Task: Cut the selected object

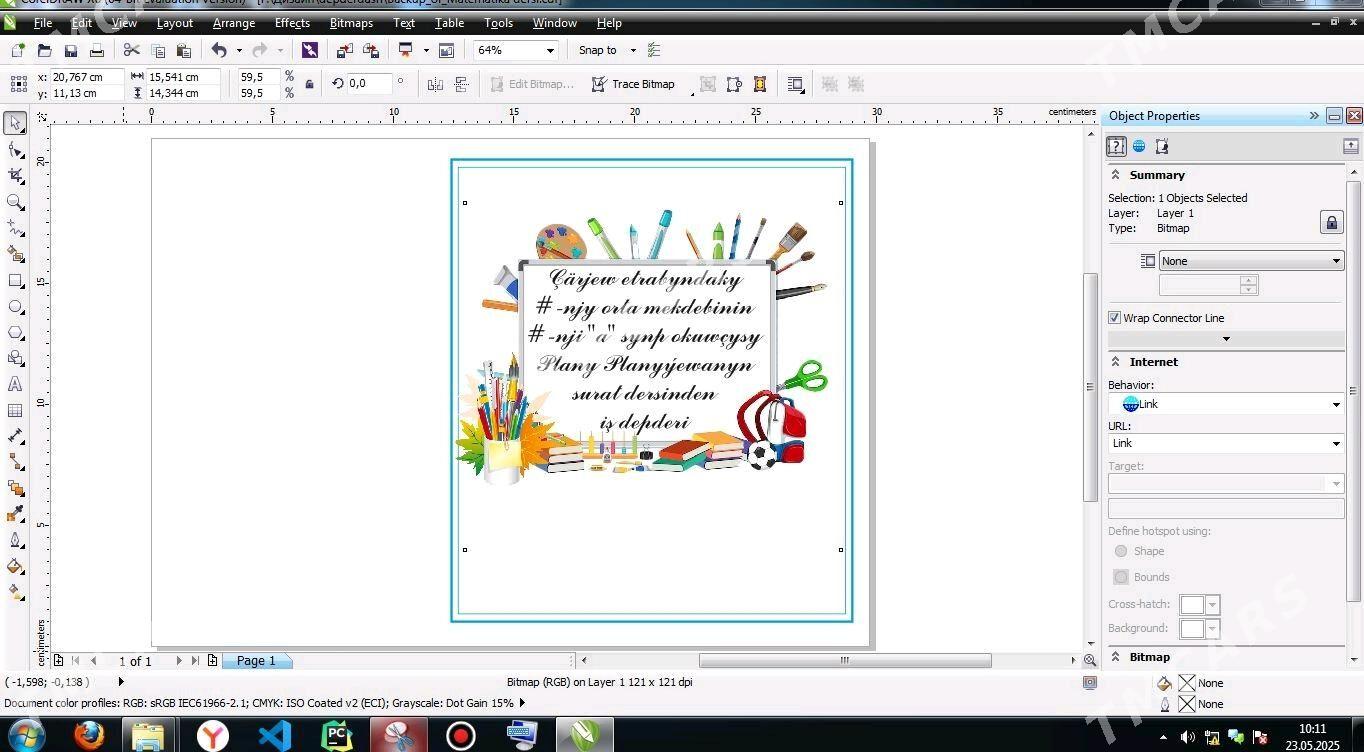Action: point(132,50)
